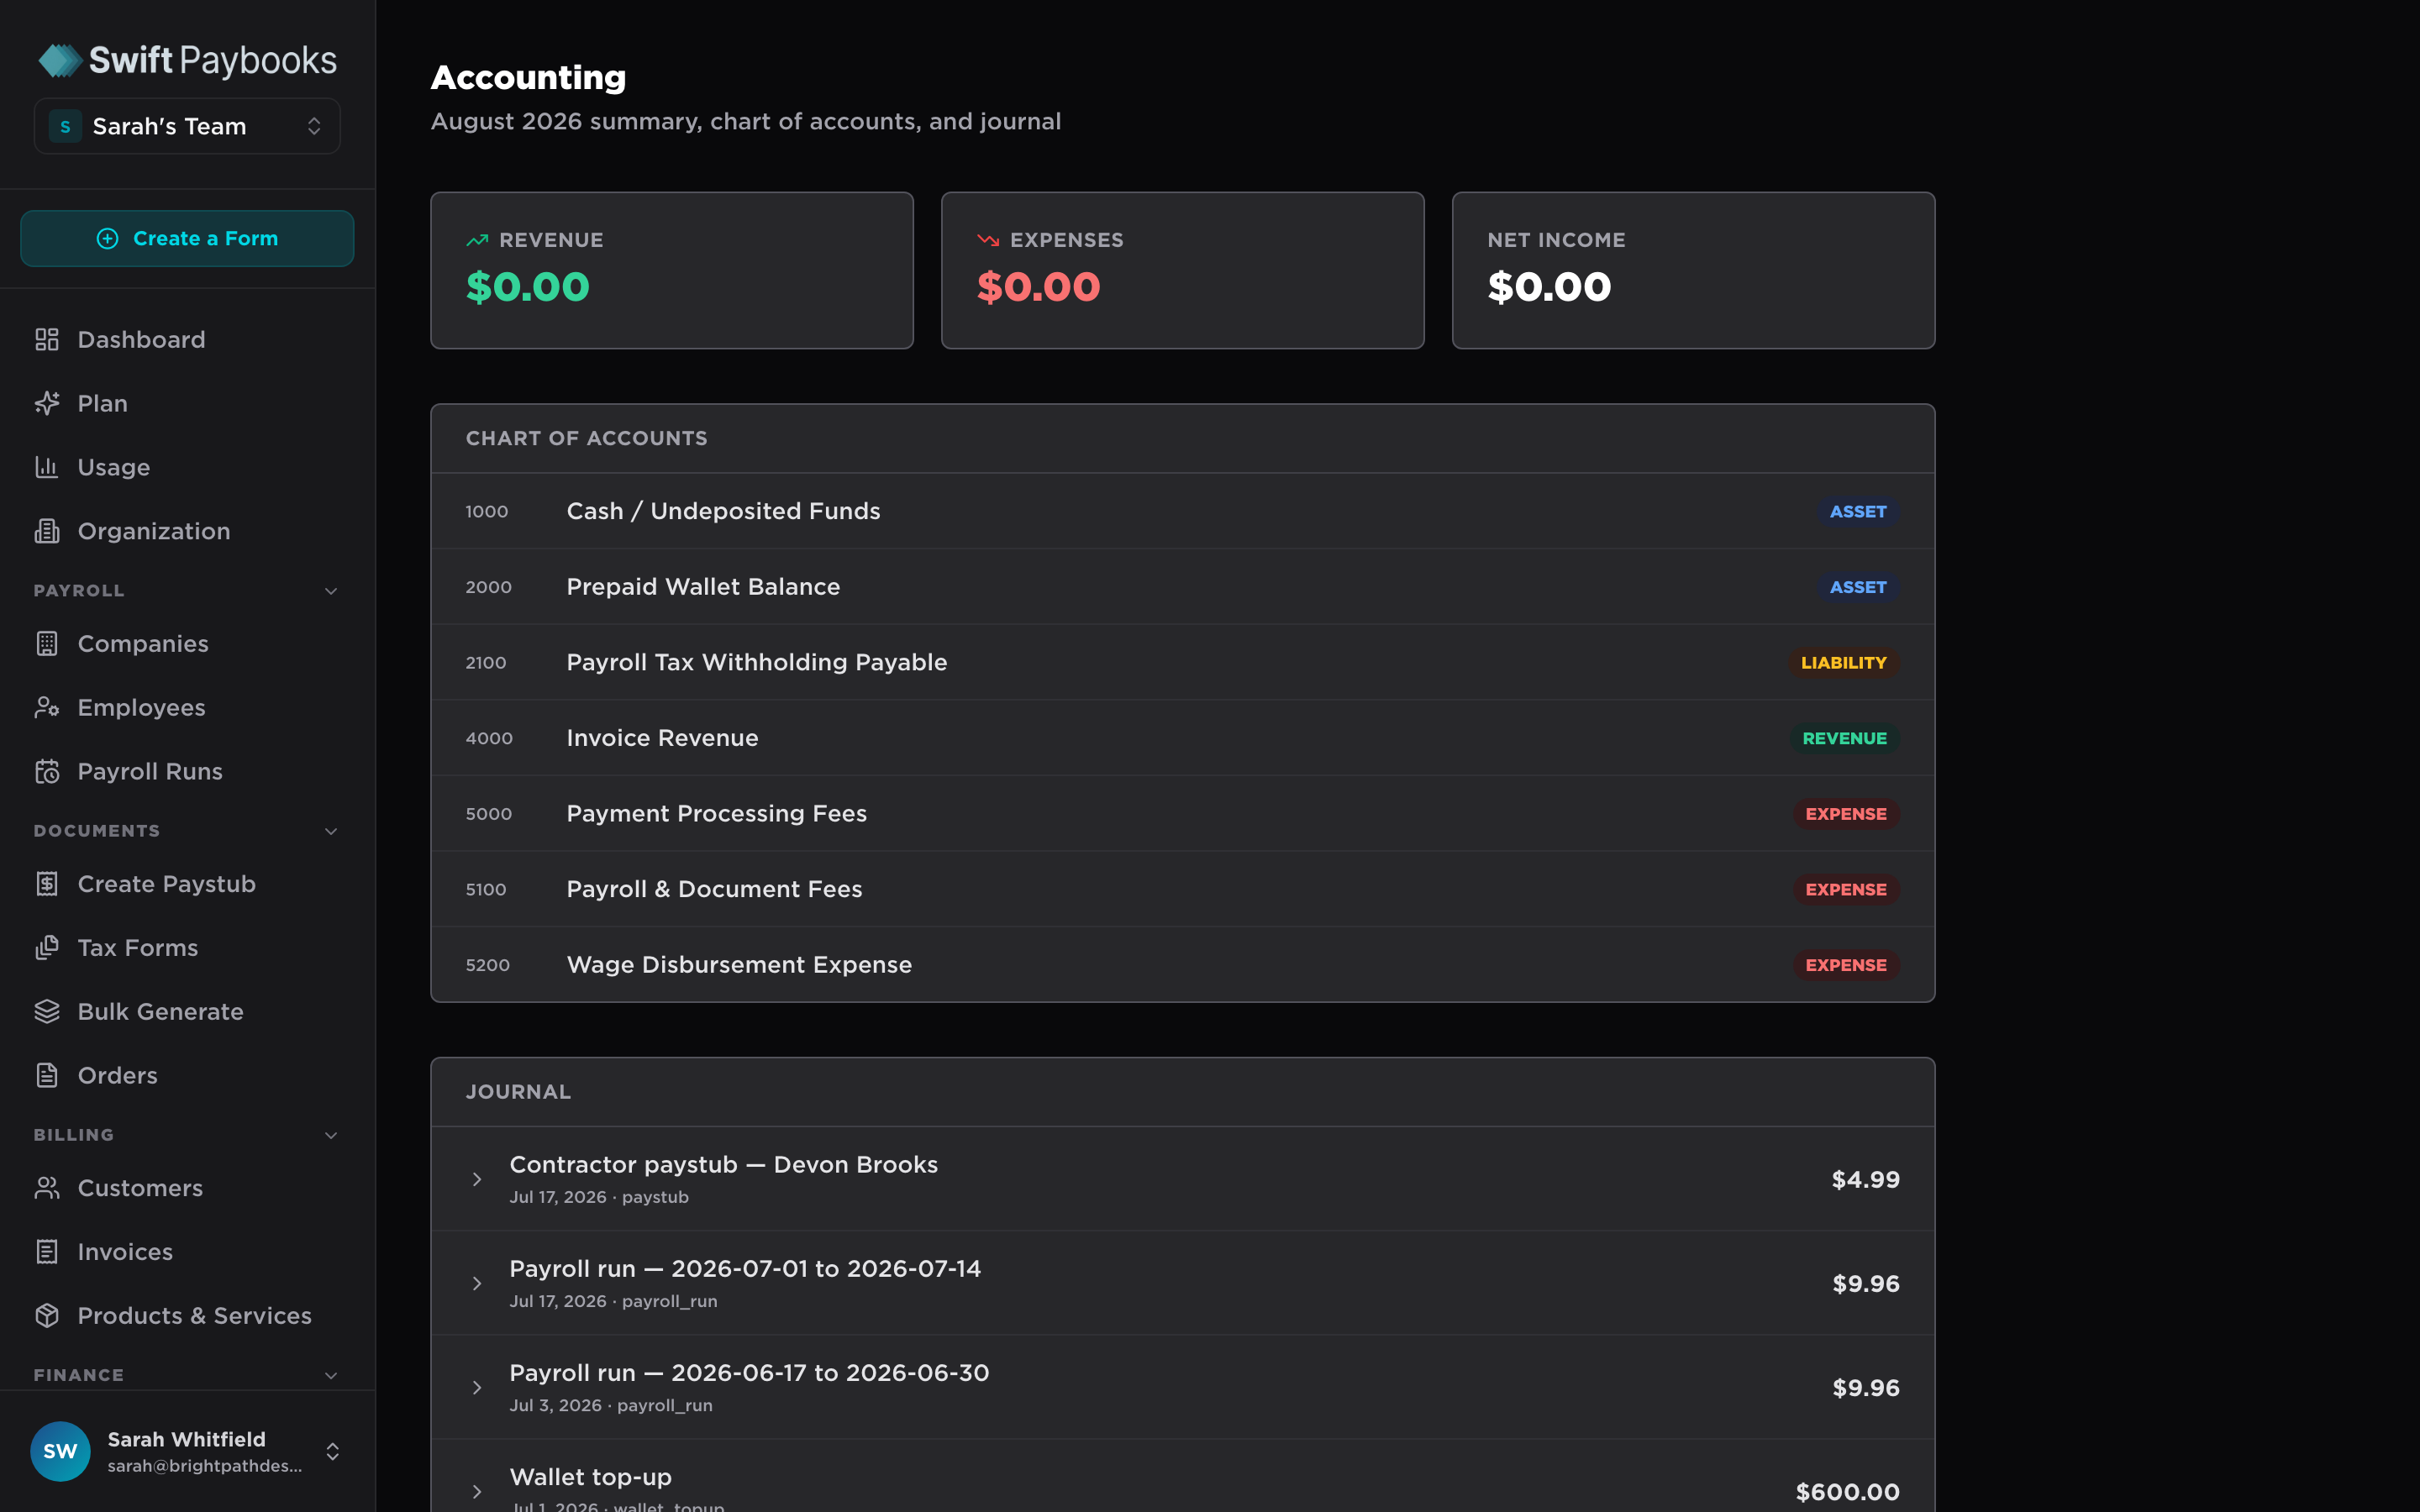This screenshot has height=1512, width=2420.
Task: Collapse the BILLING sidebar section
Action: point(331,1135)
